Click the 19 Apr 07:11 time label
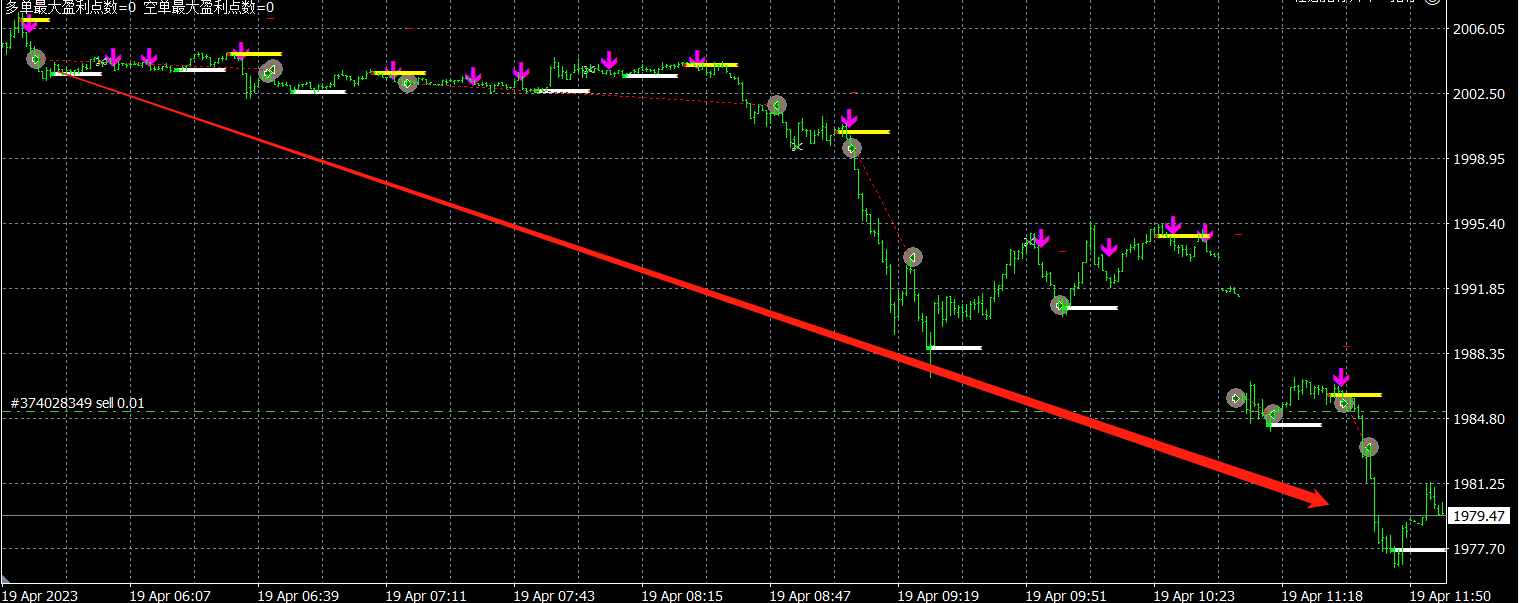The height and width of the screenshot is (603, 1520). tap(426, 595)
